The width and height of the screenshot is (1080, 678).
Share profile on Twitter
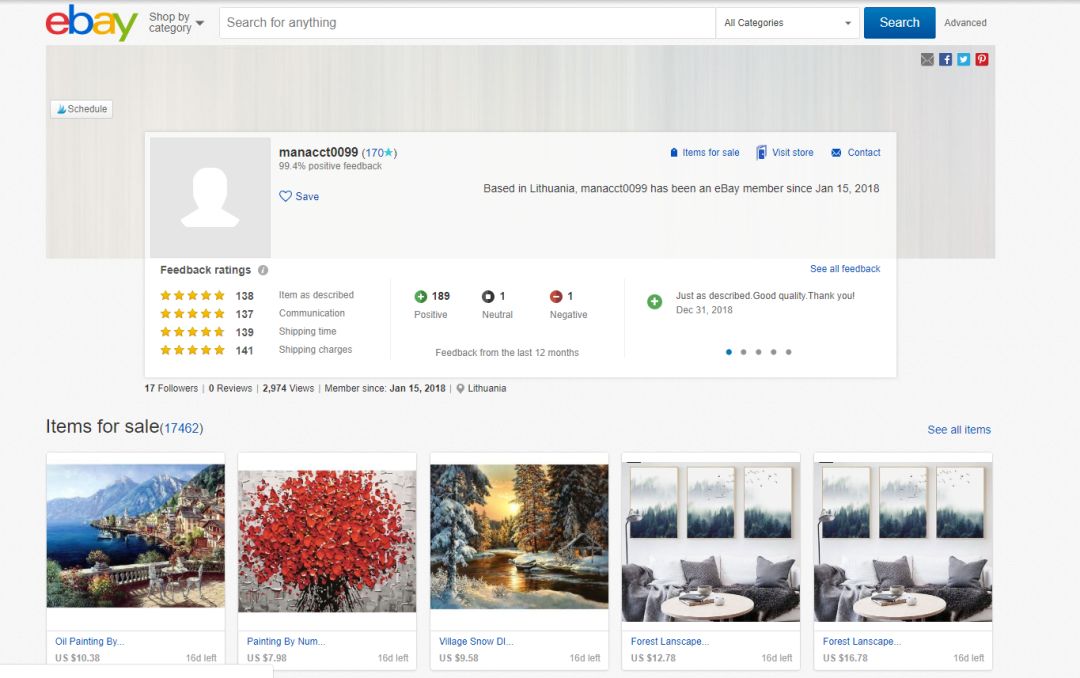[963, 60]
